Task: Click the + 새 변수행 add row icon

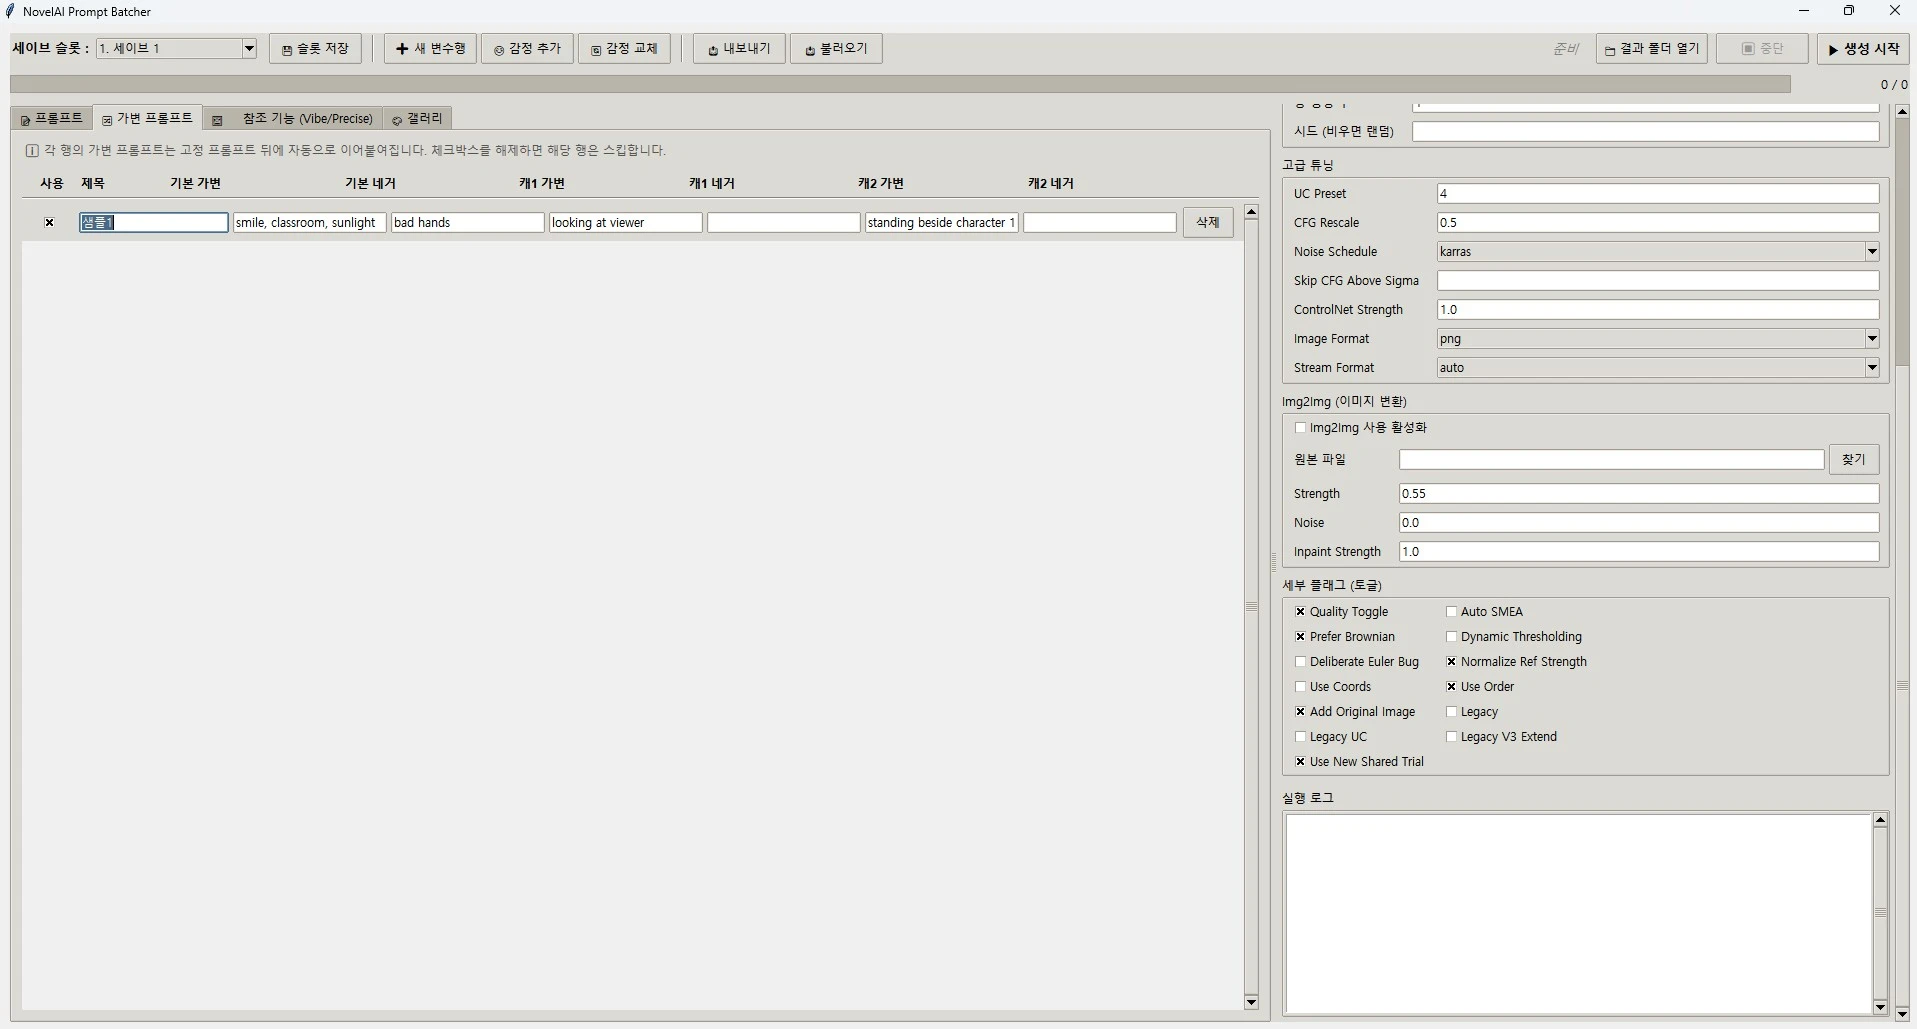Action: [x=429, y=48]
